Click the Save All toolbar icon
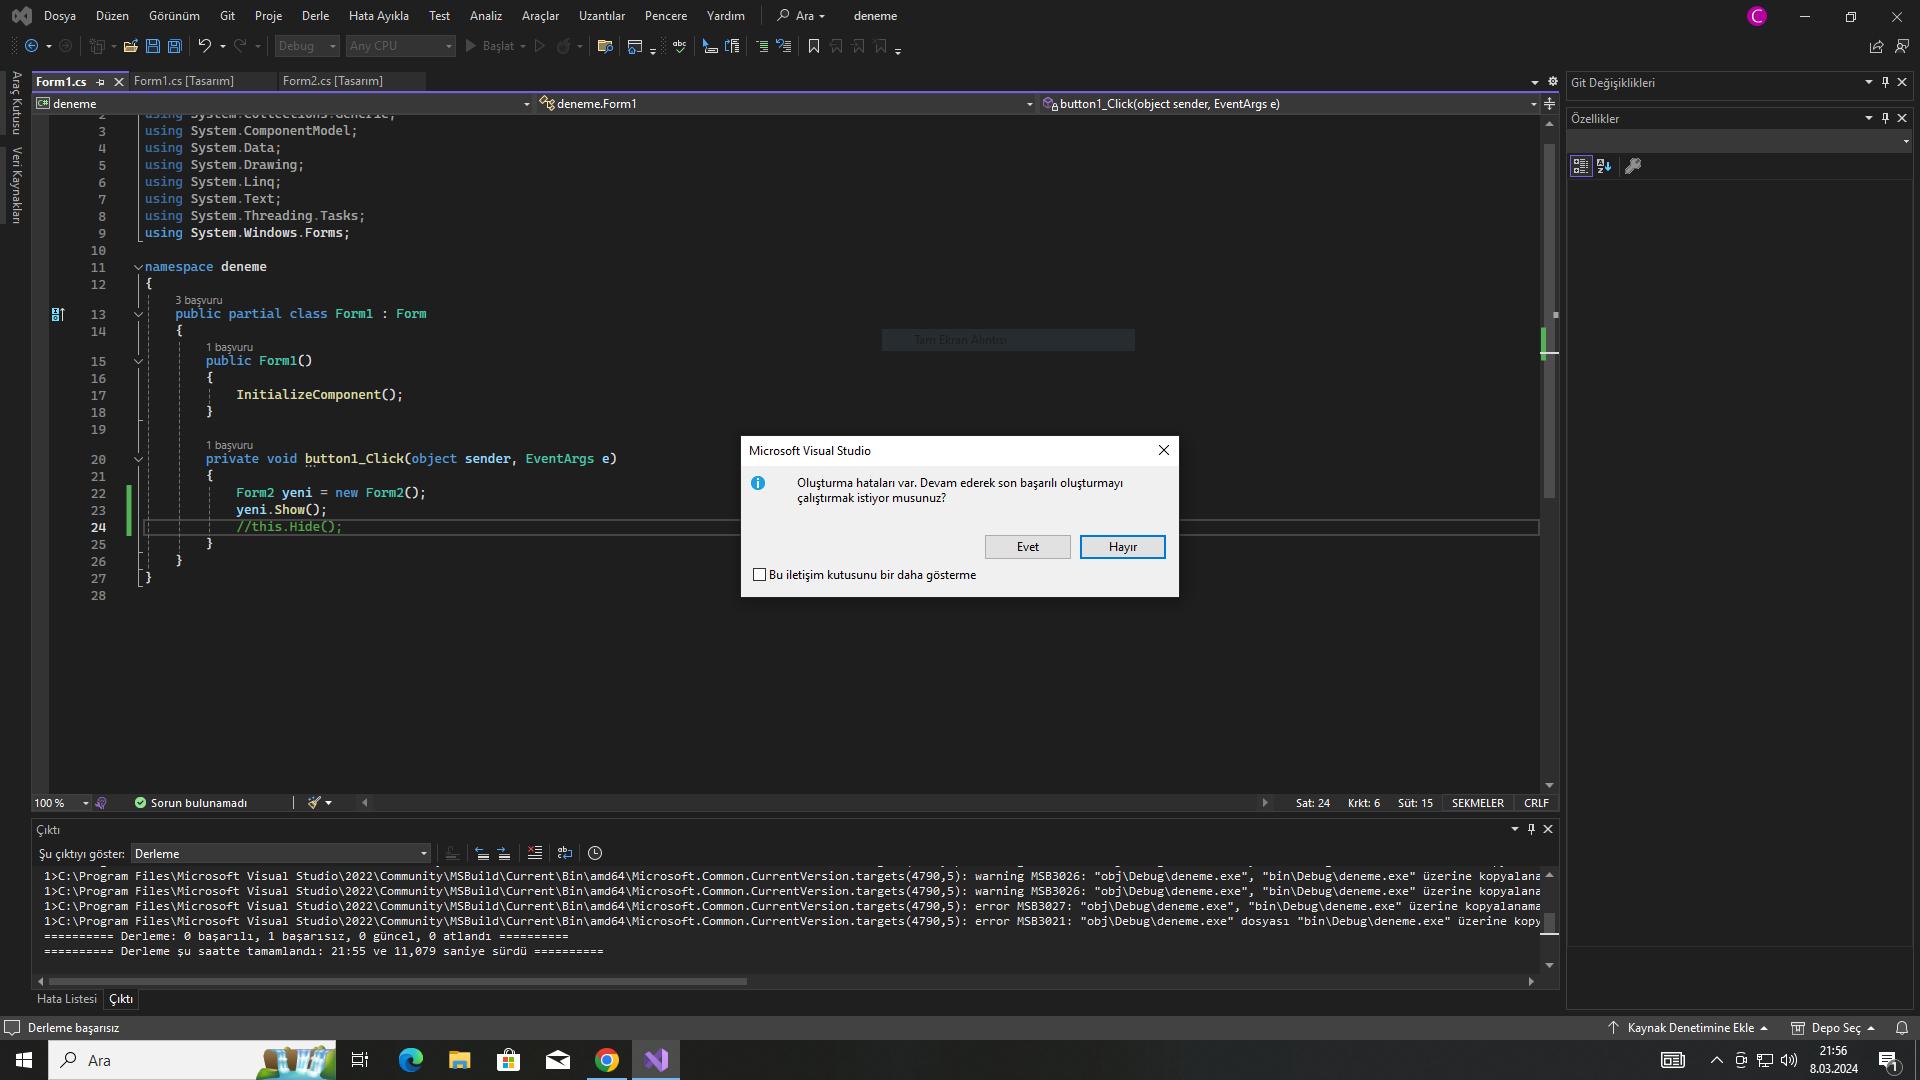 (175, 46)
